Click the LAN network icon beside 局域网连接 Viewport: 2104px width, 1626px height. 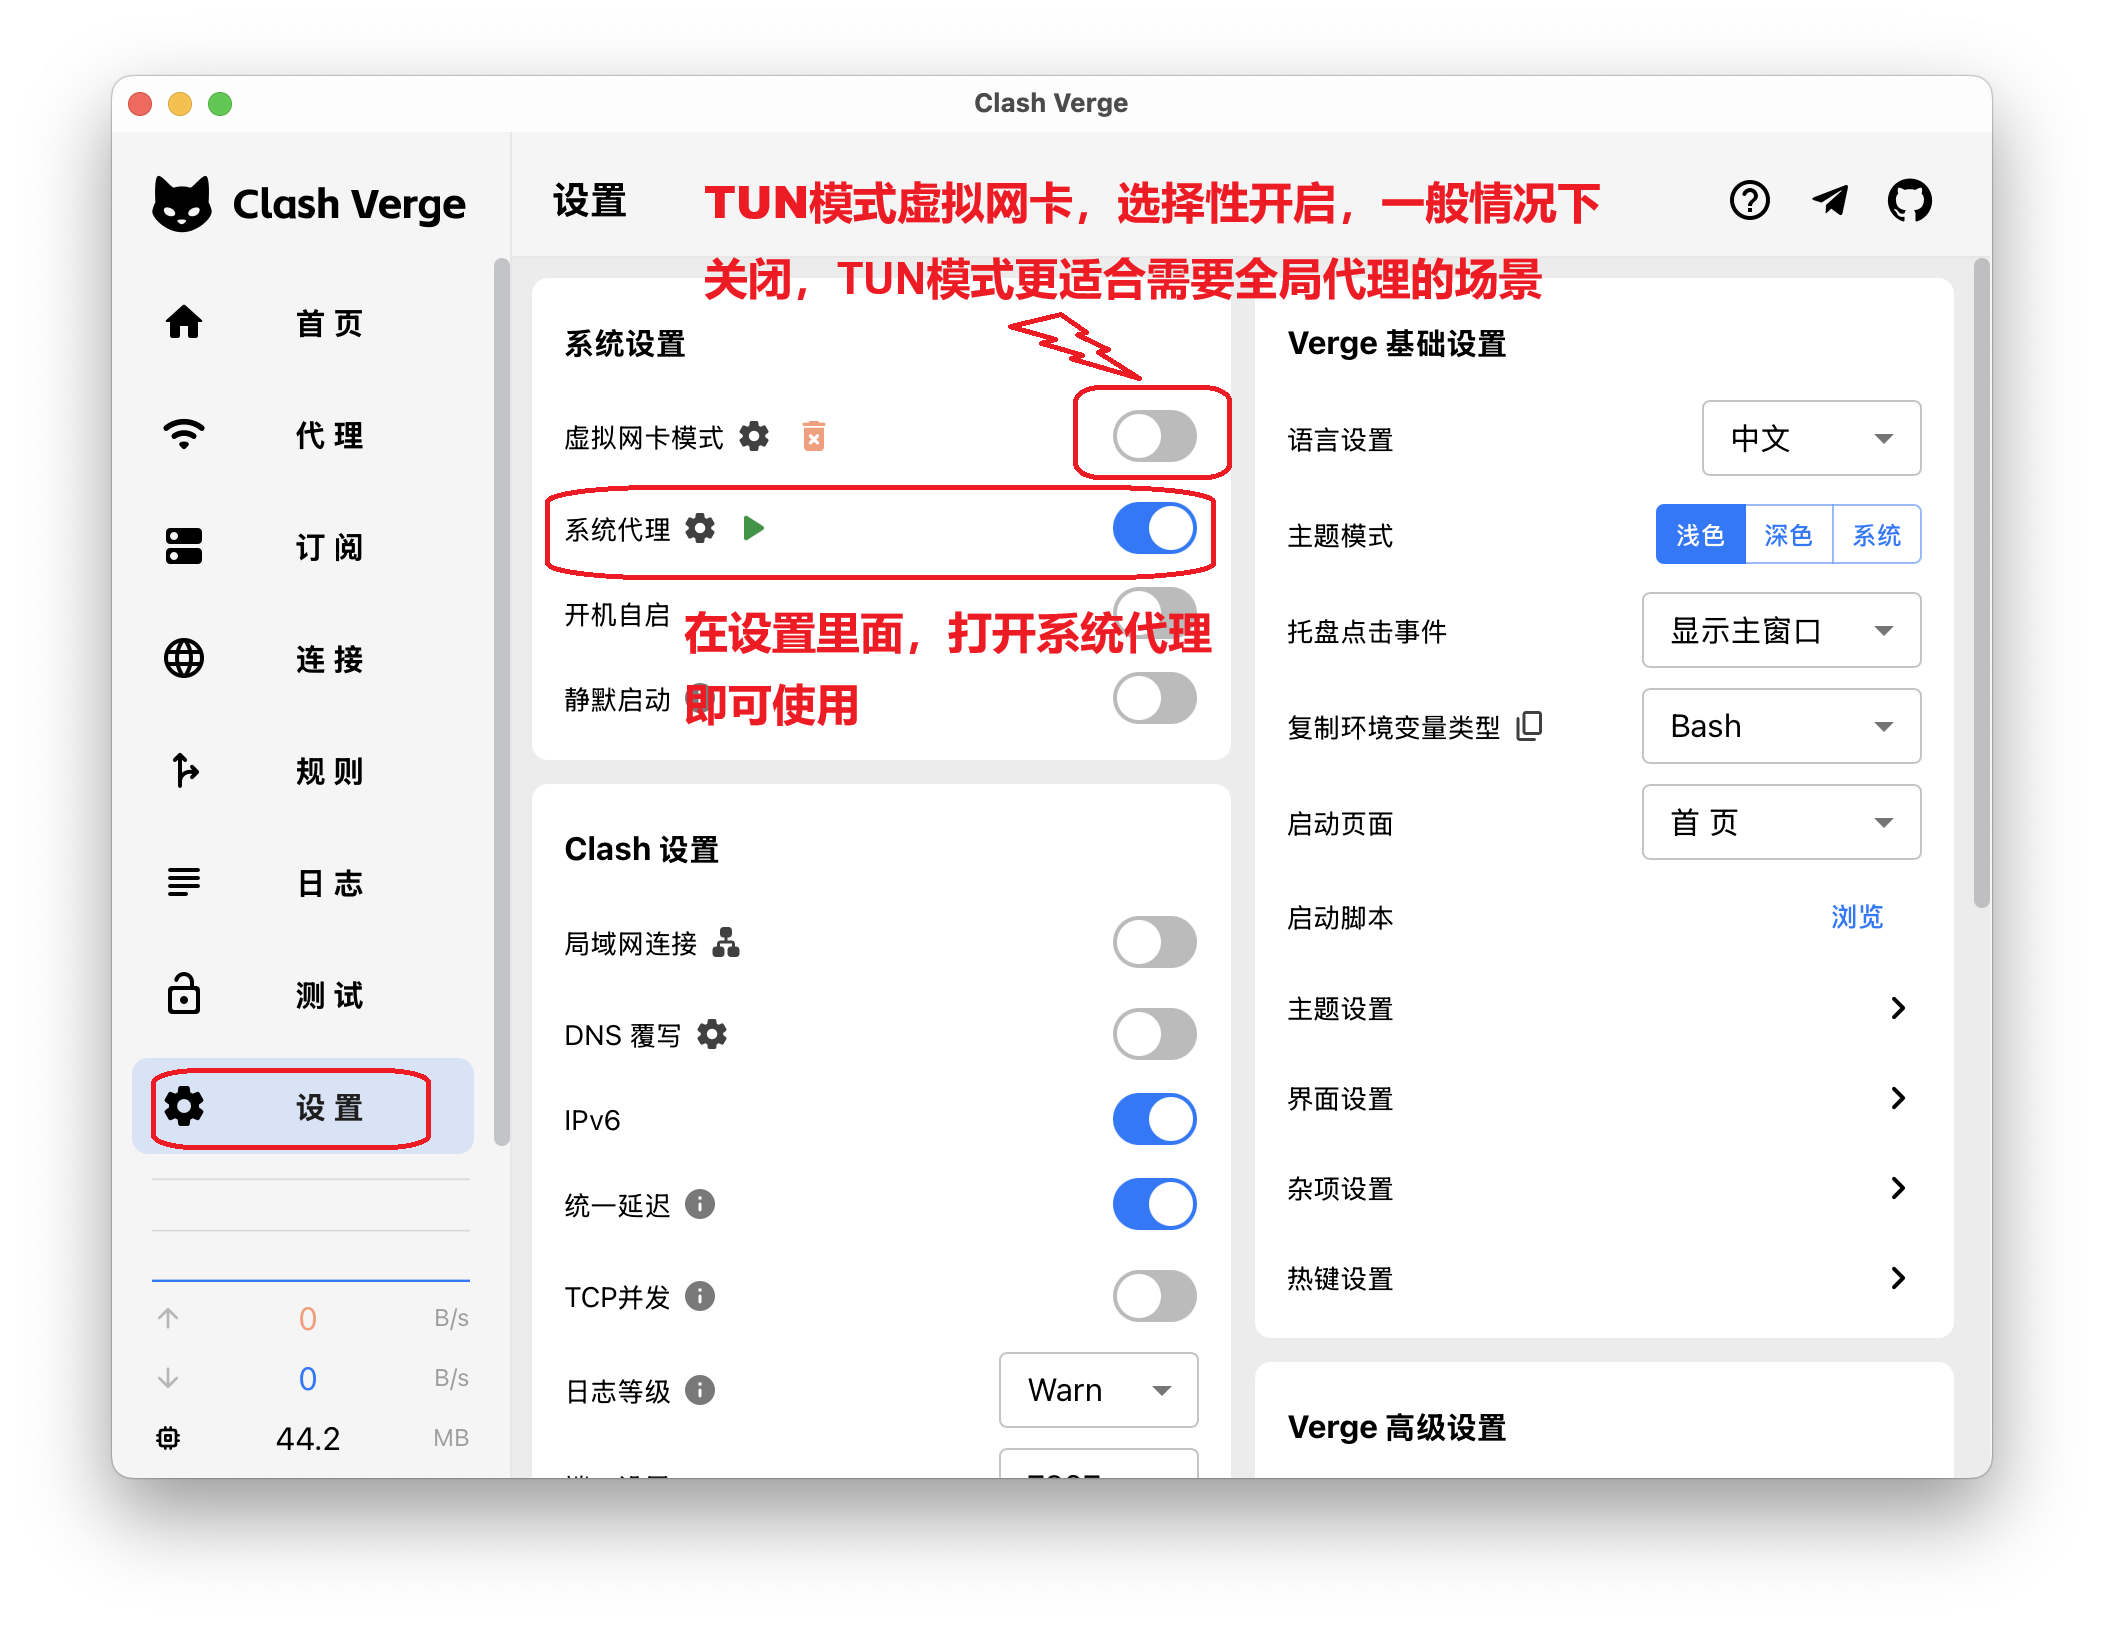click(x=726, y=942)
